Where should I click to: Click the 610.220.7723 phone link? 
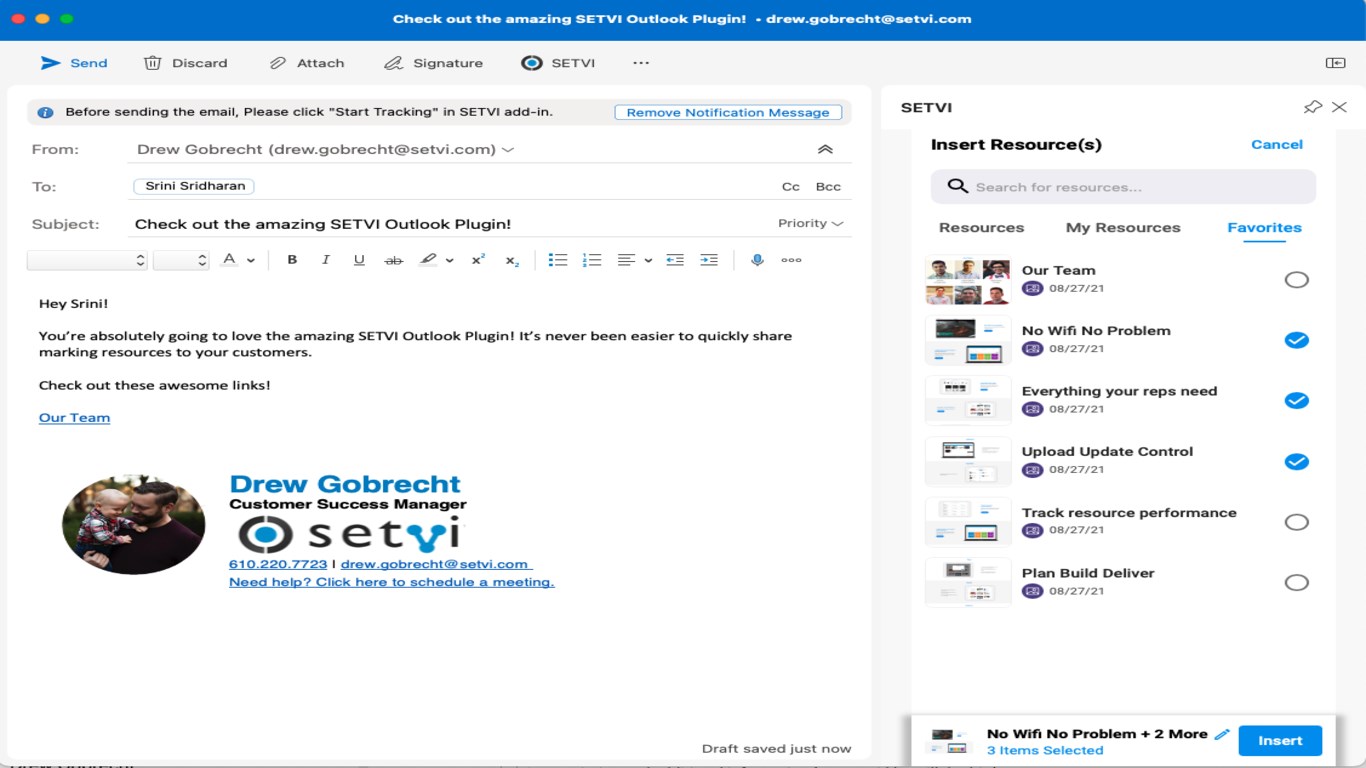tap(278, 564)
